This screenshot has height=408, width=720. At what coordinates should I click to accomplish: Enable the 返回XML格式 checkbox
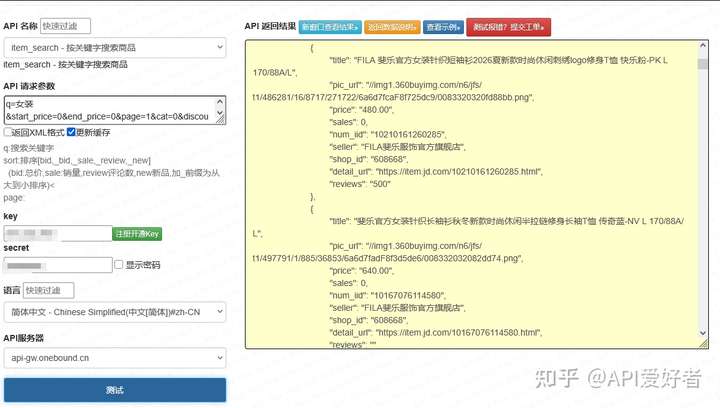(x=7, y=132)
